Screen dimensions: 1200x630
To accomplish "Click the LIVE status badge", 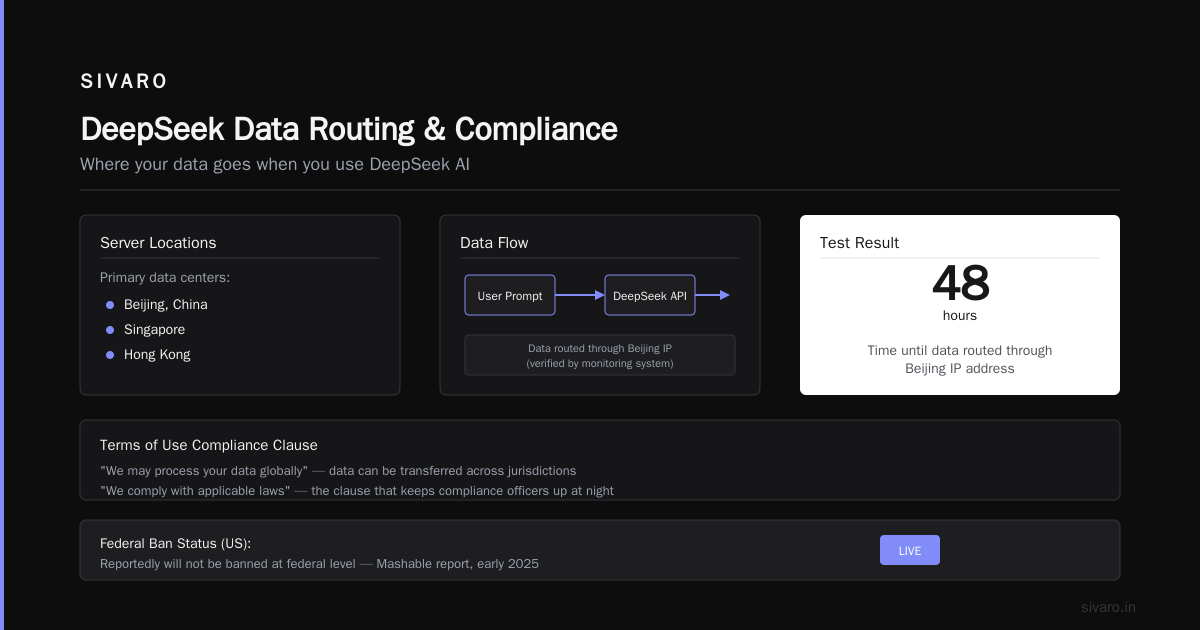I will pos(909,550).
